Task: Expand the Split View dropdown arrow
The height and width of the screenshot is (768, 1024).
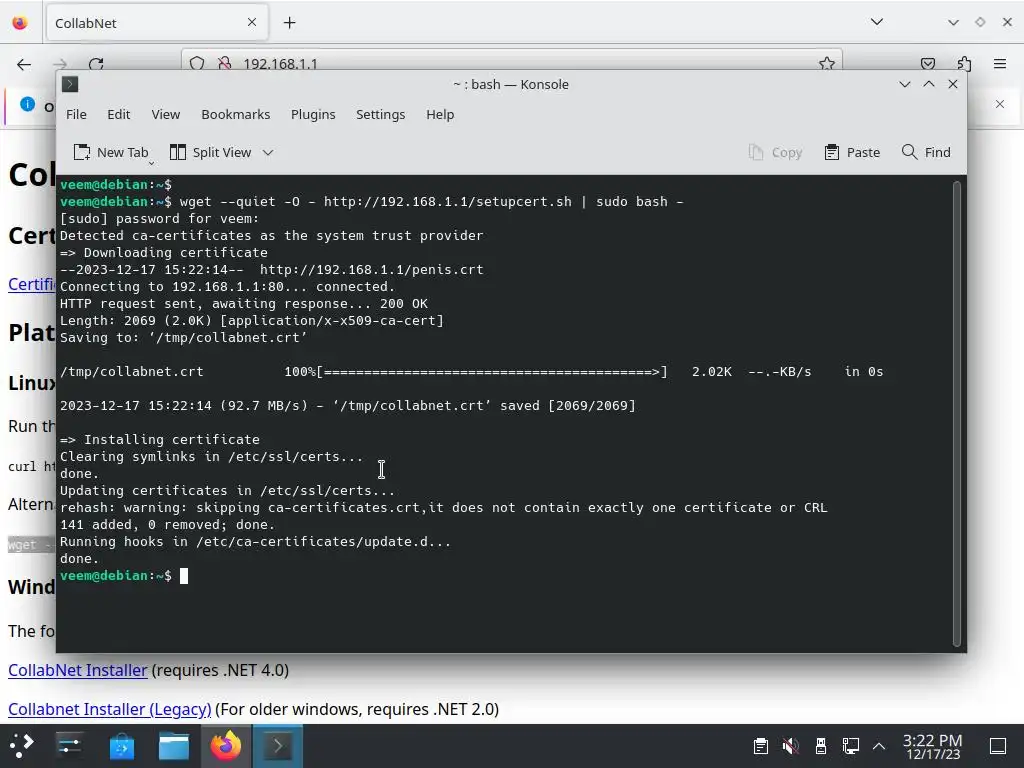Action: click(x=268, y=153)
